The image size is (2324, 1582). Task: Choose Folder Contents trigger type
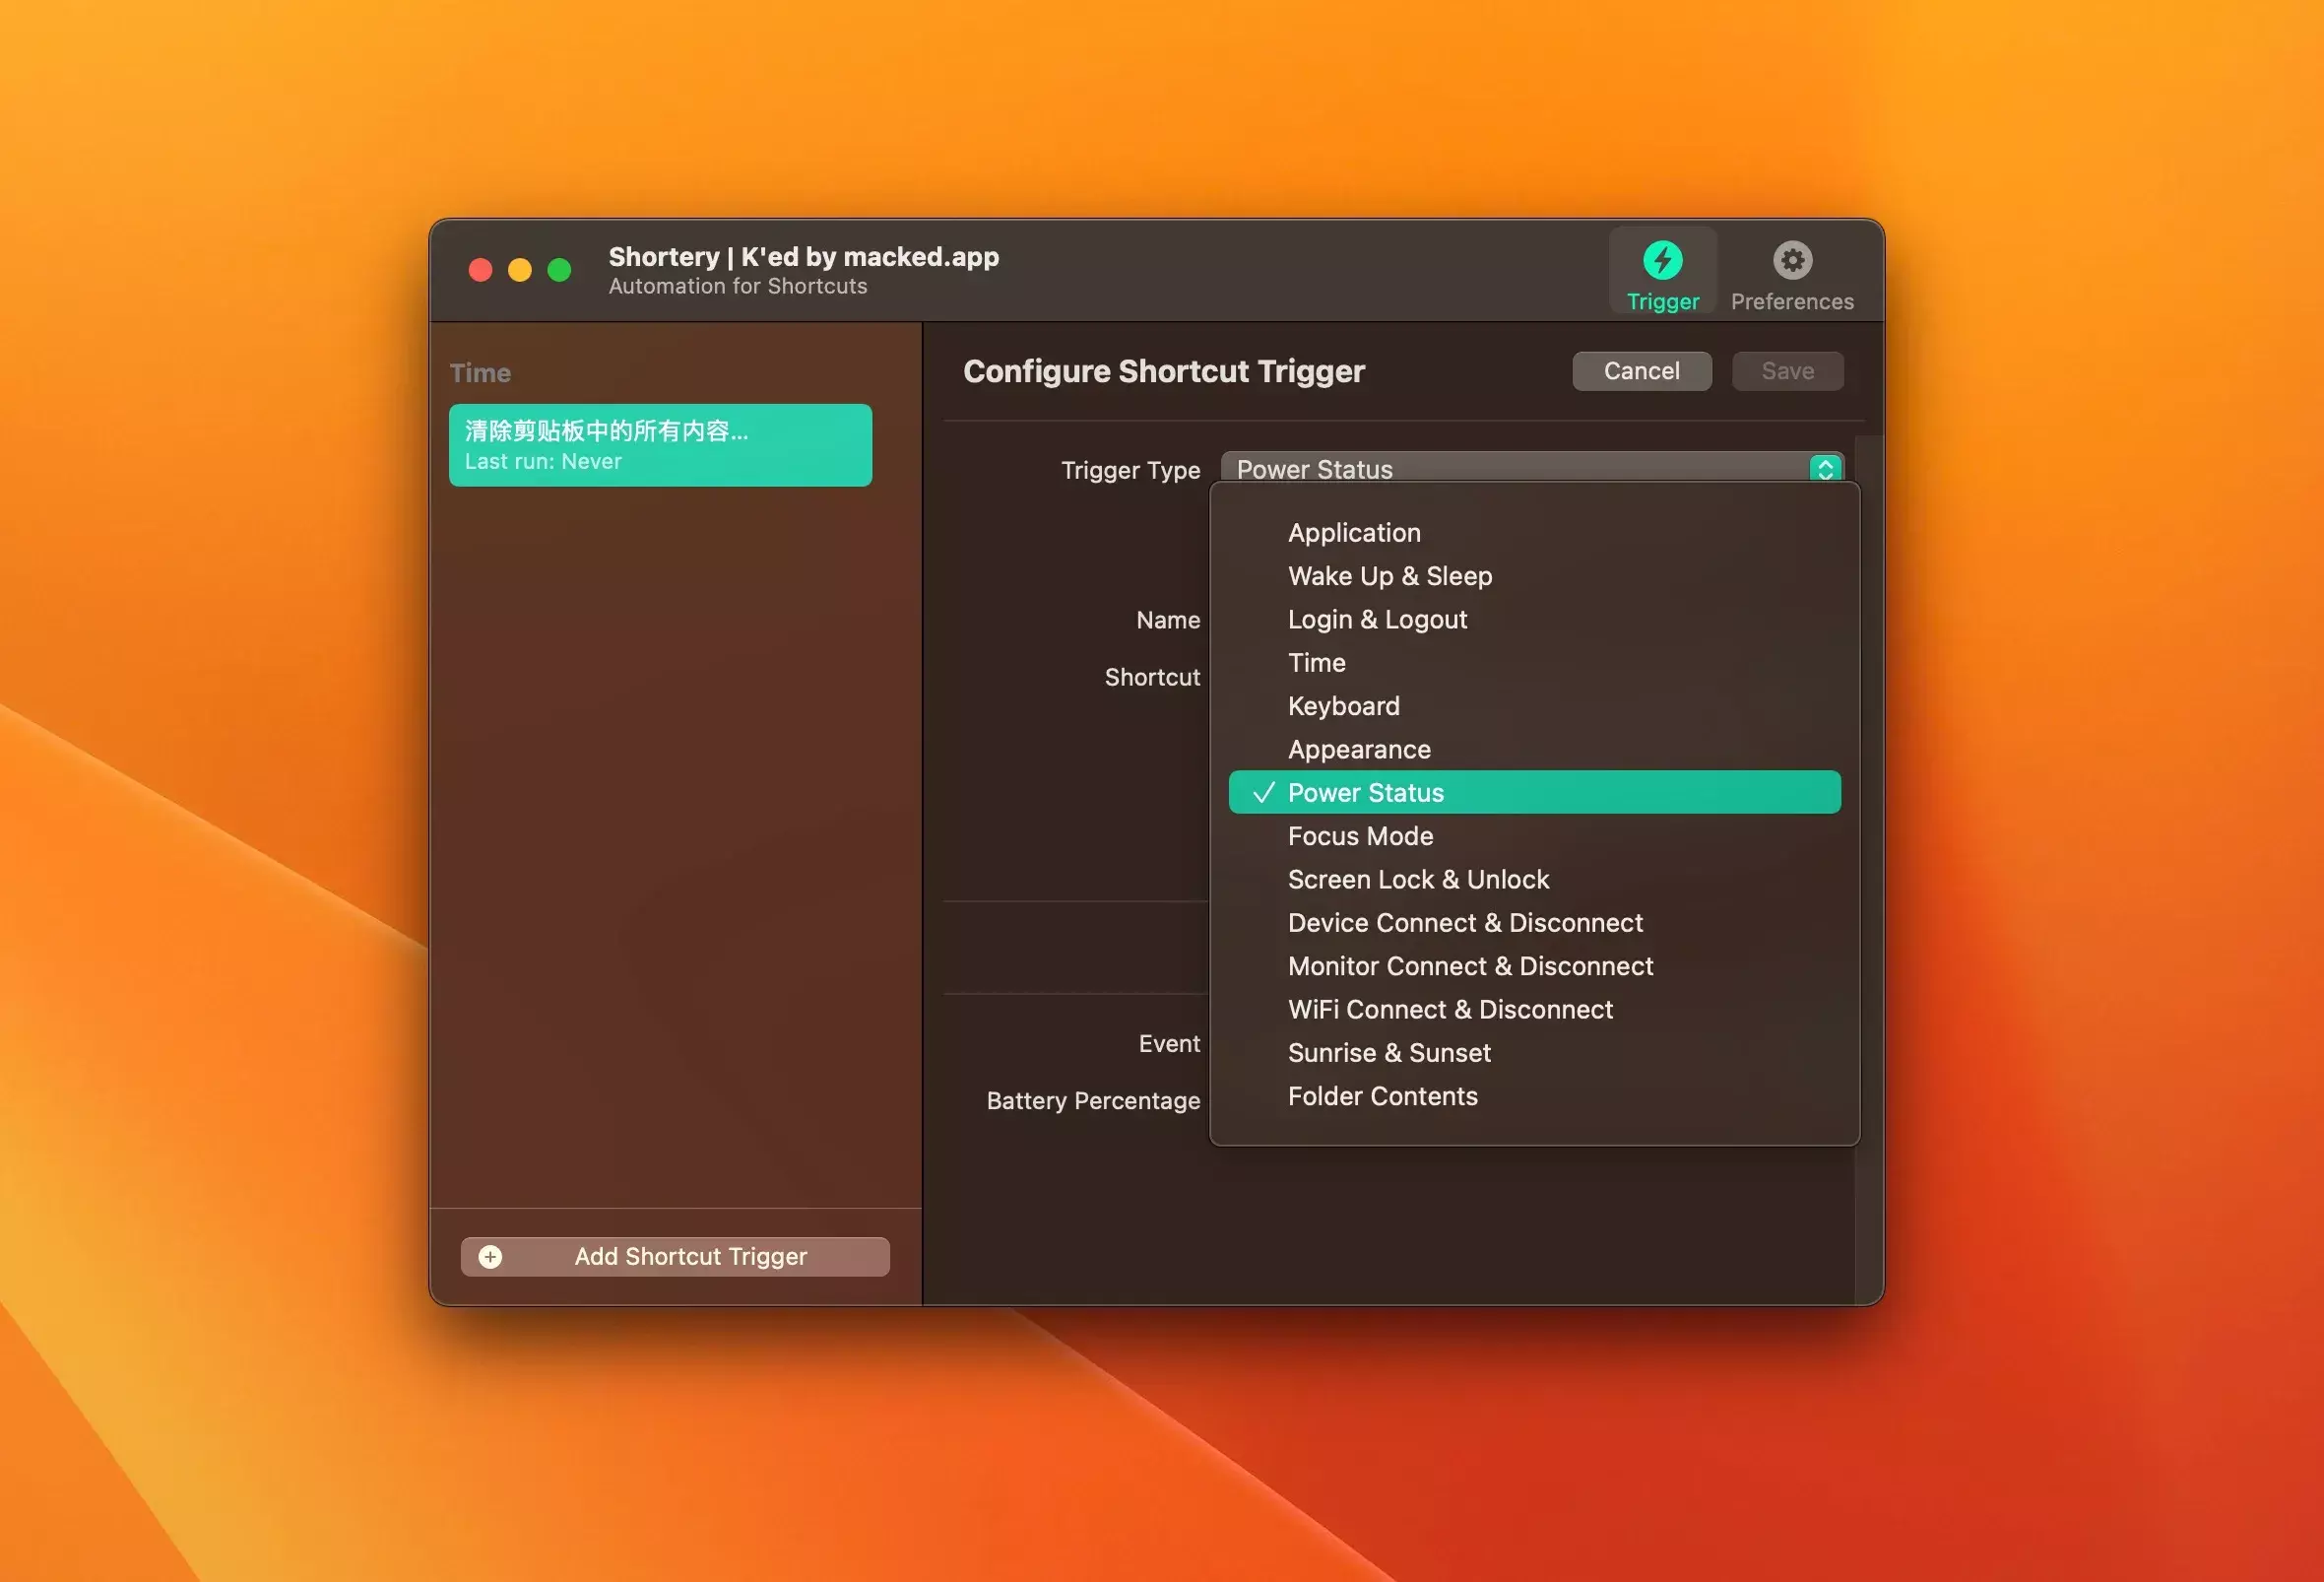click(x=1381, y=1096)
